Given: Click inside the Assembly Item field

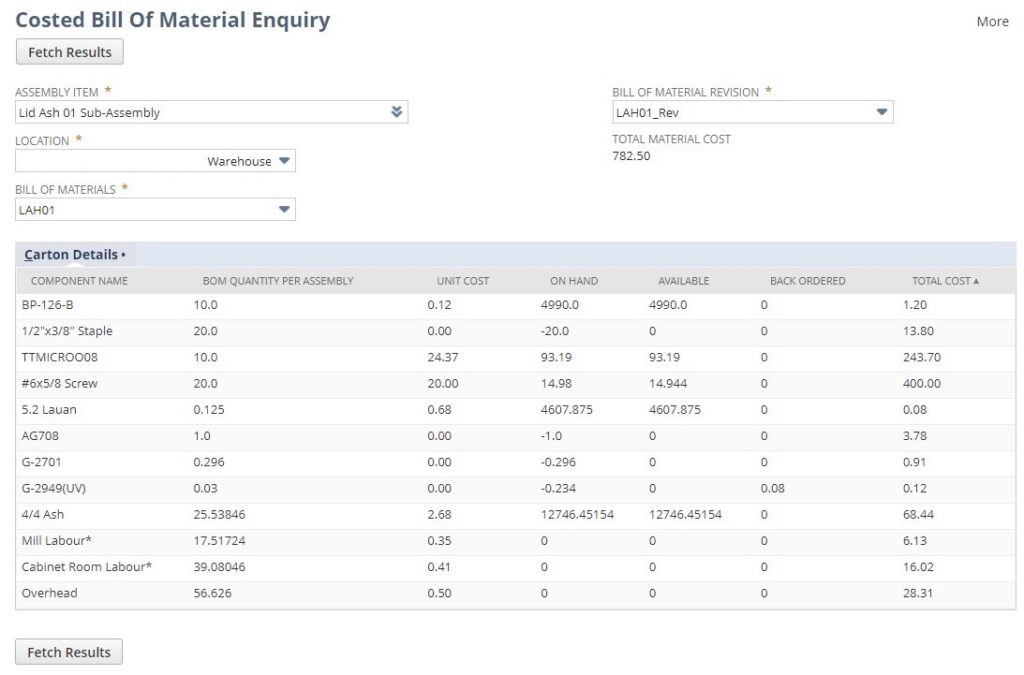Looking at the screenshot, I should (x=200, y=112).
